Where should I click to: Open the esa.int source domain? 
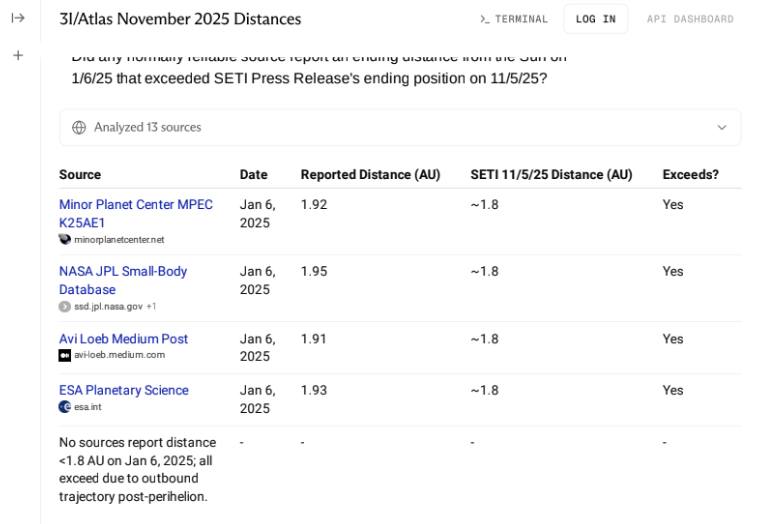[88, 407]
